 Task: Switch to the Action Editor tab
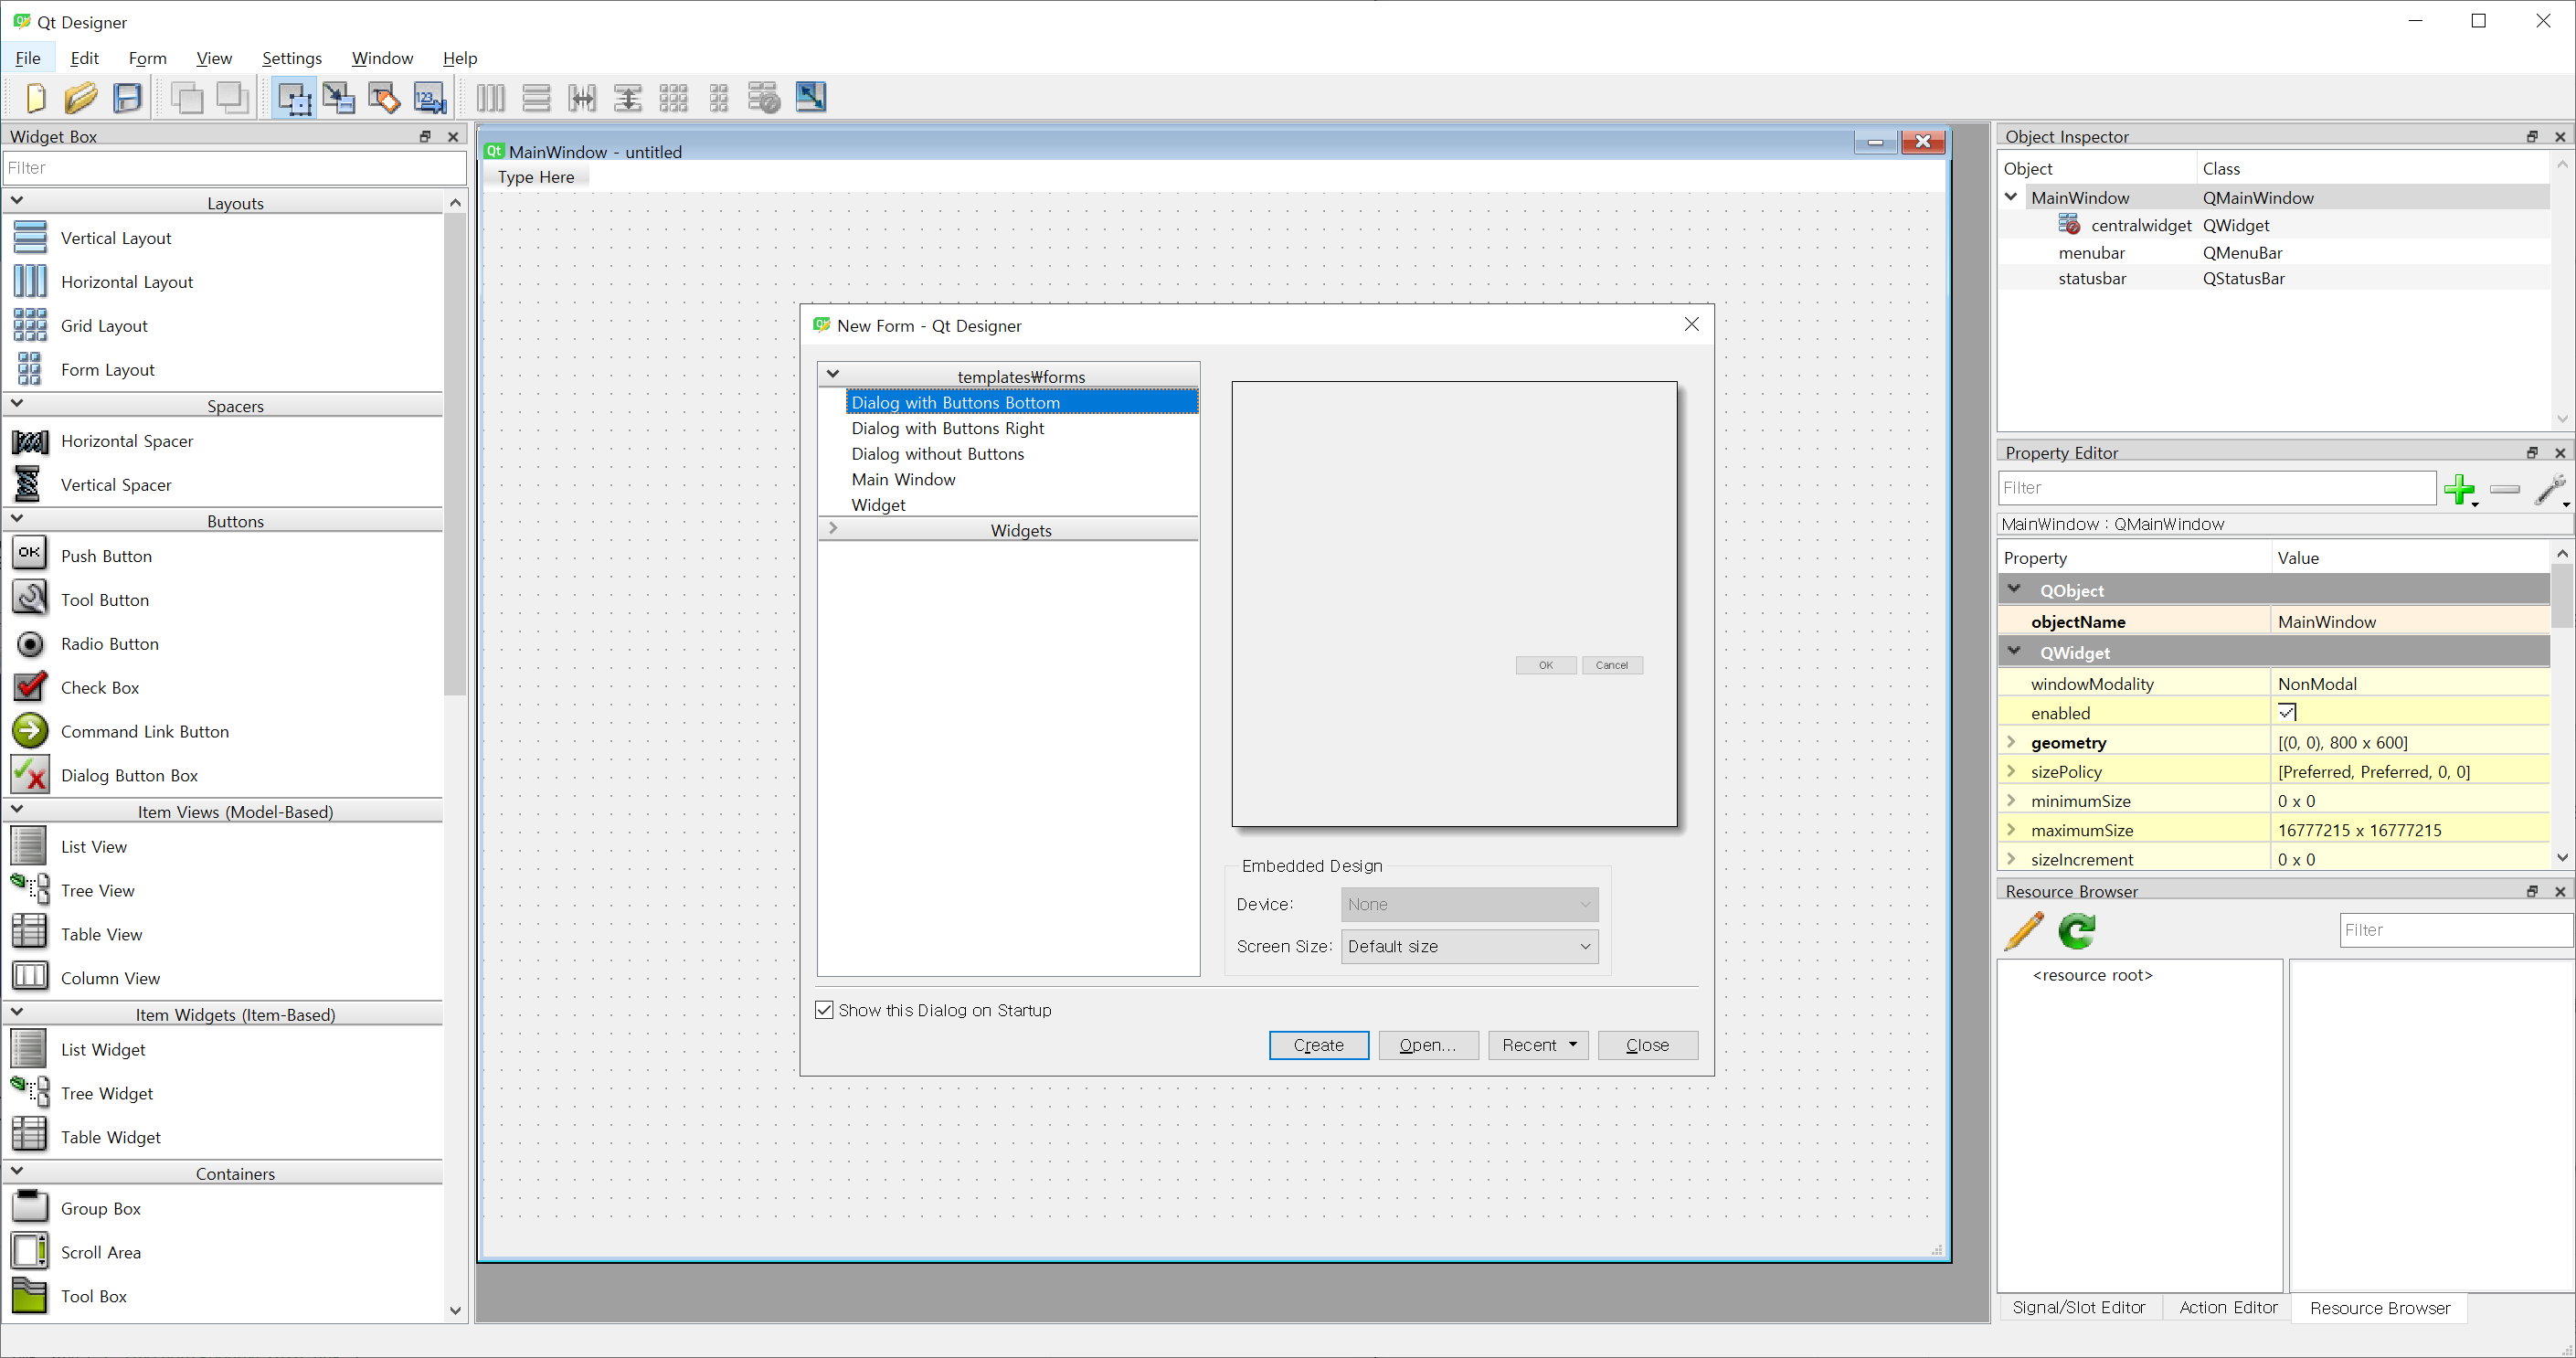click(x=2227, y=1307)
